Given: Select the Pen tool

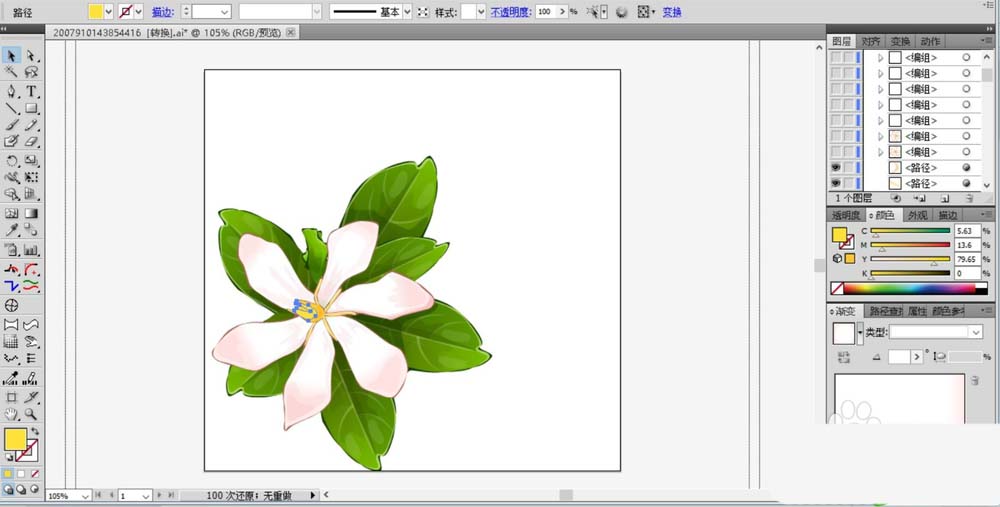Looking at the screenshot, I should [11, 91].
